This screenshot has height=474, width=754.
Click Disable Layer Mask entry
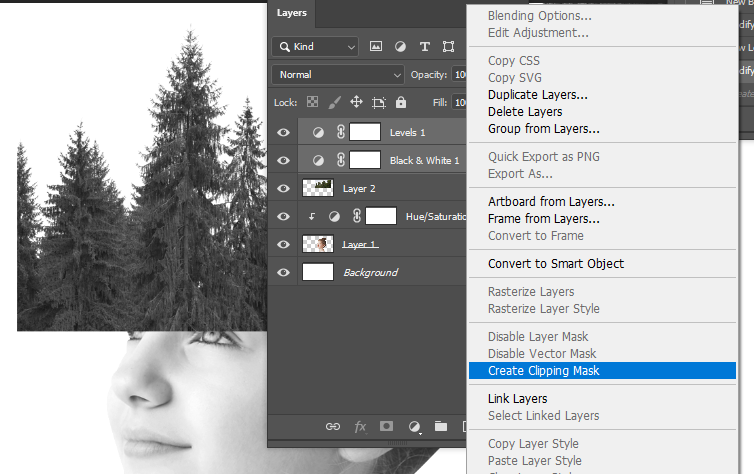click(x=538, y=337)
